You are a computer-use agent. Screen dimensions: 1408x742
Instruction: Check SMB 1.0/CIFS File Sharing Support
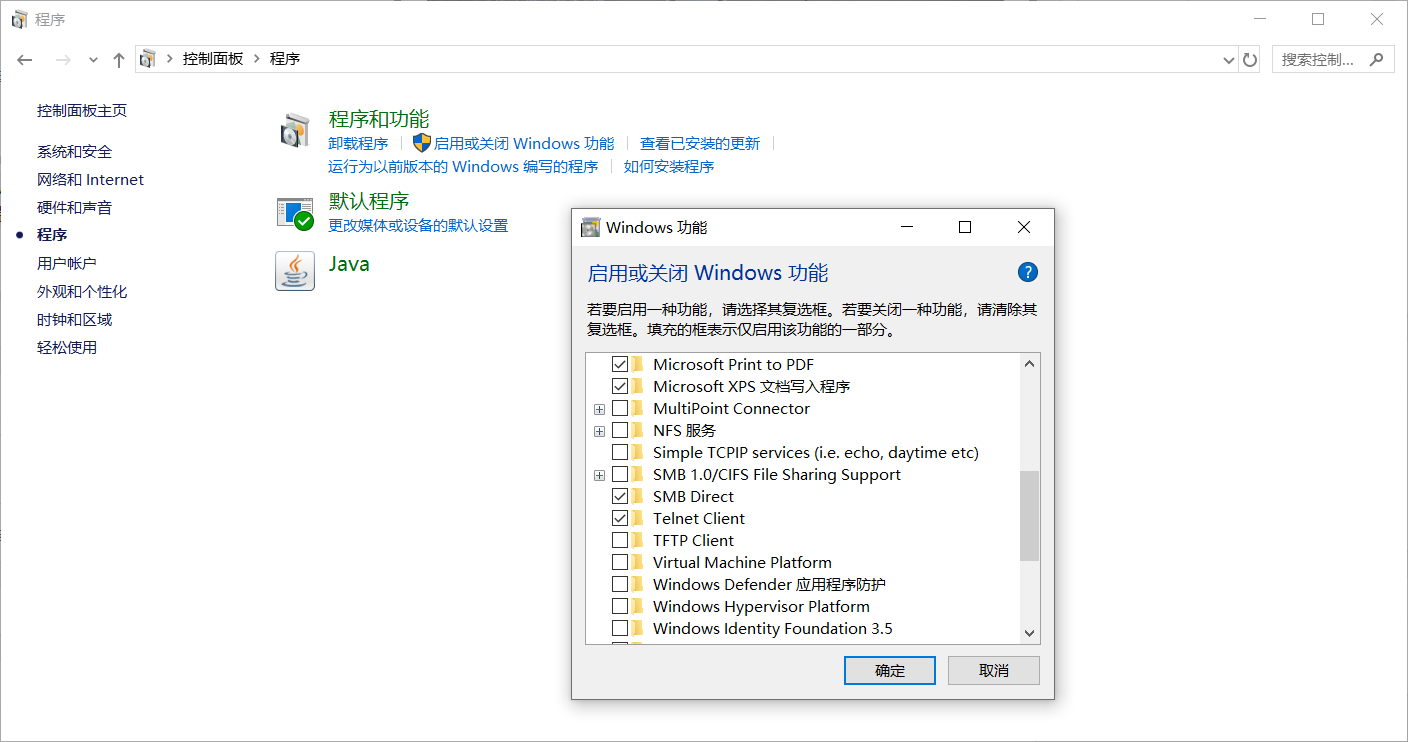[620, 474]
